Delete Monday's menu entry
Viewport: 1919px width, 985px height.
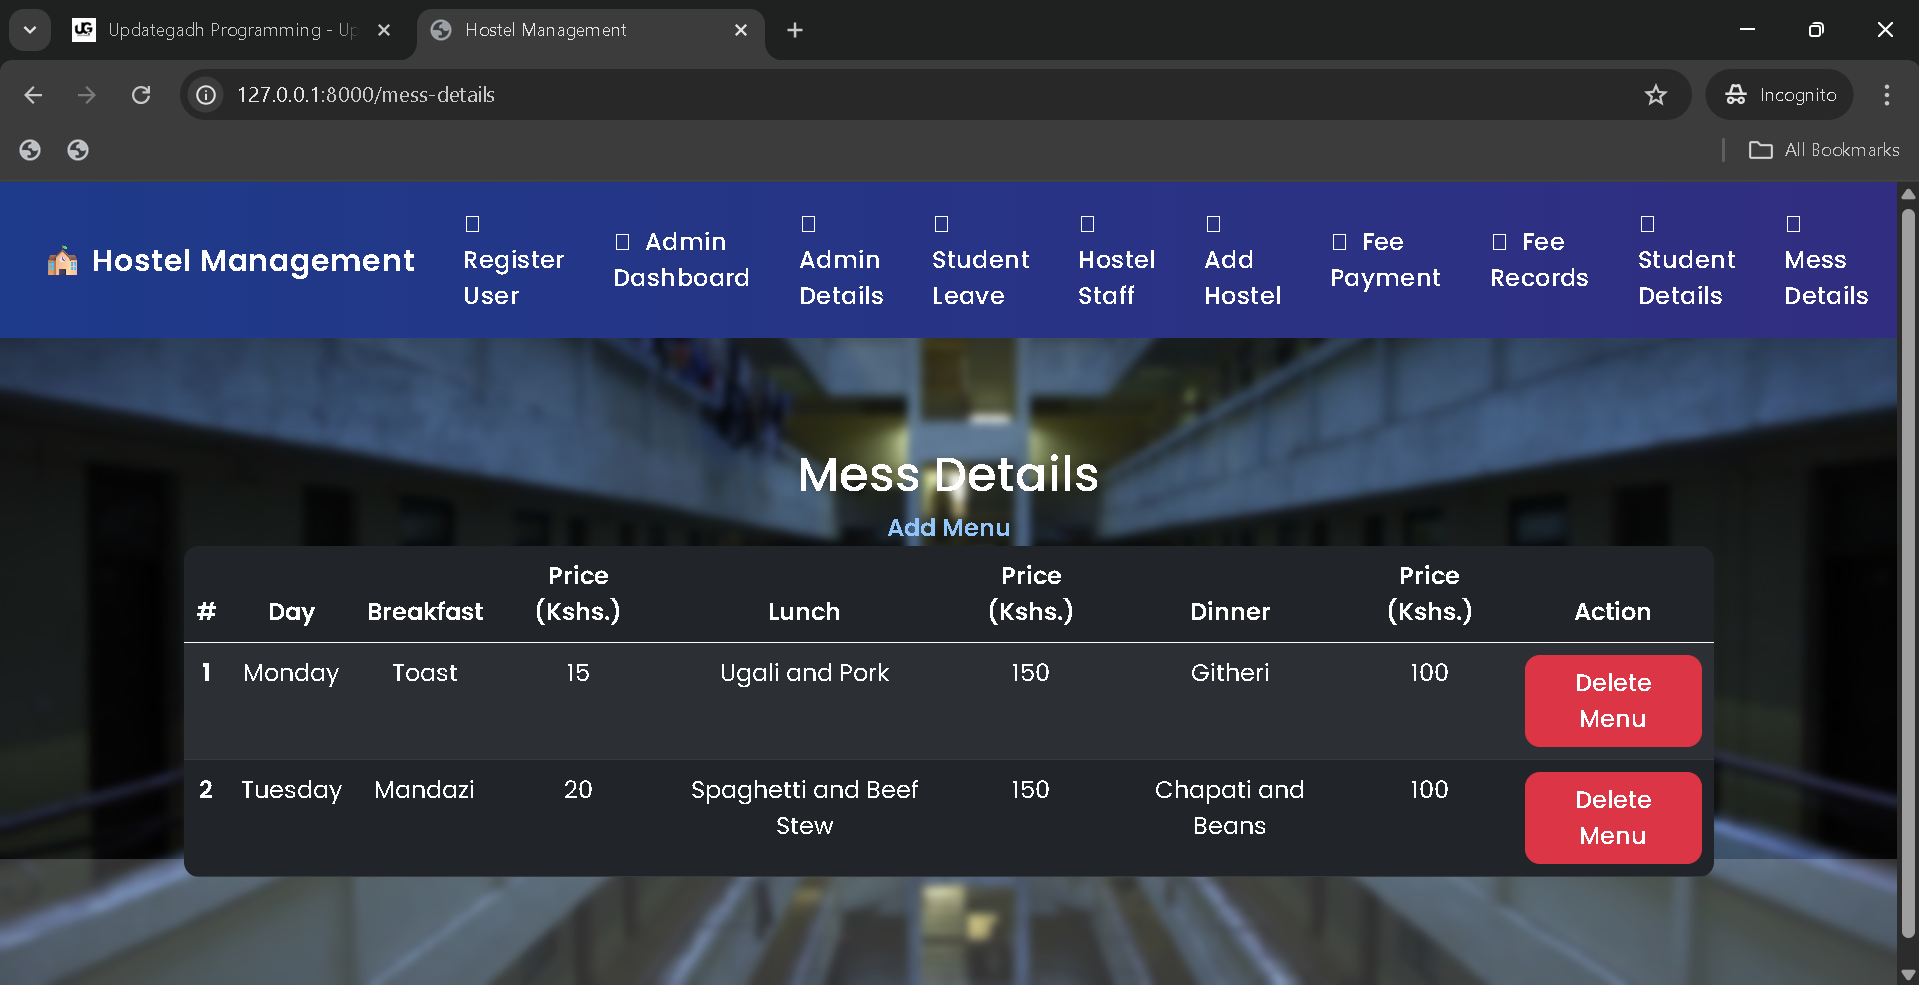pos(1612,701)
